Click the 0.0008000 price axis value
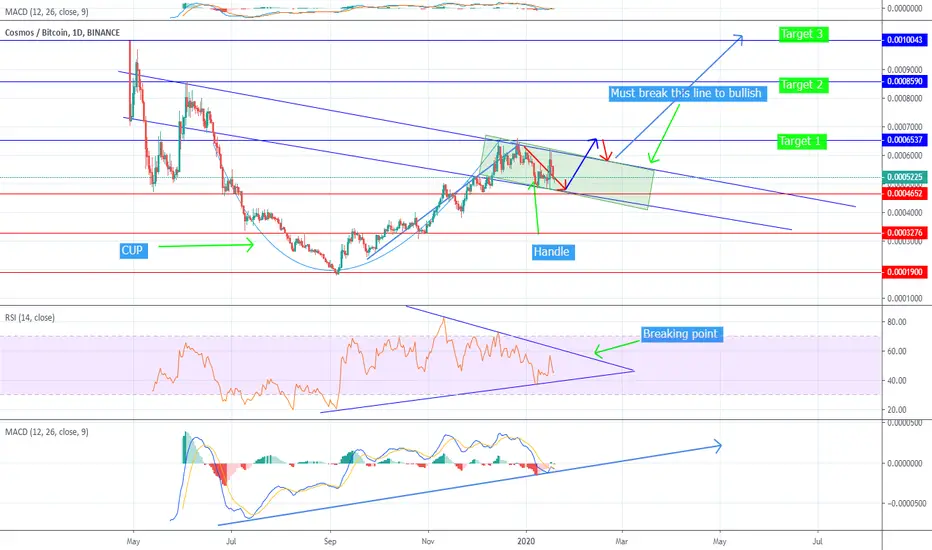Image resolution: width=932 pixels, height=550 pixels. [x=905, y=99]
